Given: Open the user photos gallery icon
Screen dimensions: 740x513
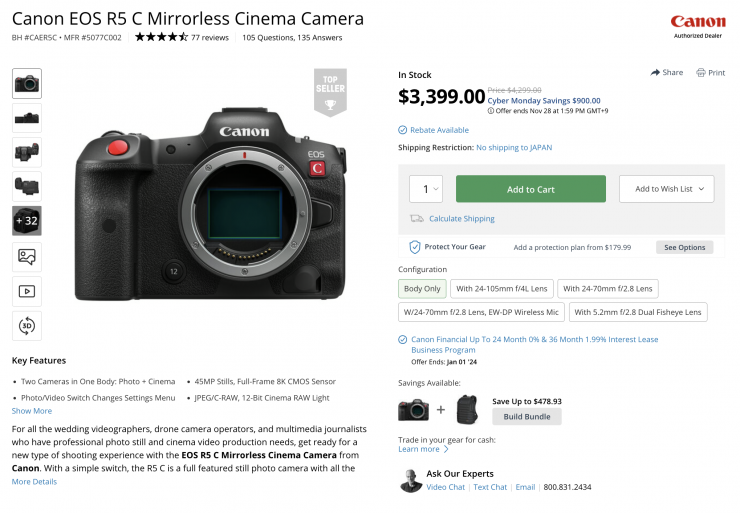Looking at the screenshot, I should click(x=27, y=256).
